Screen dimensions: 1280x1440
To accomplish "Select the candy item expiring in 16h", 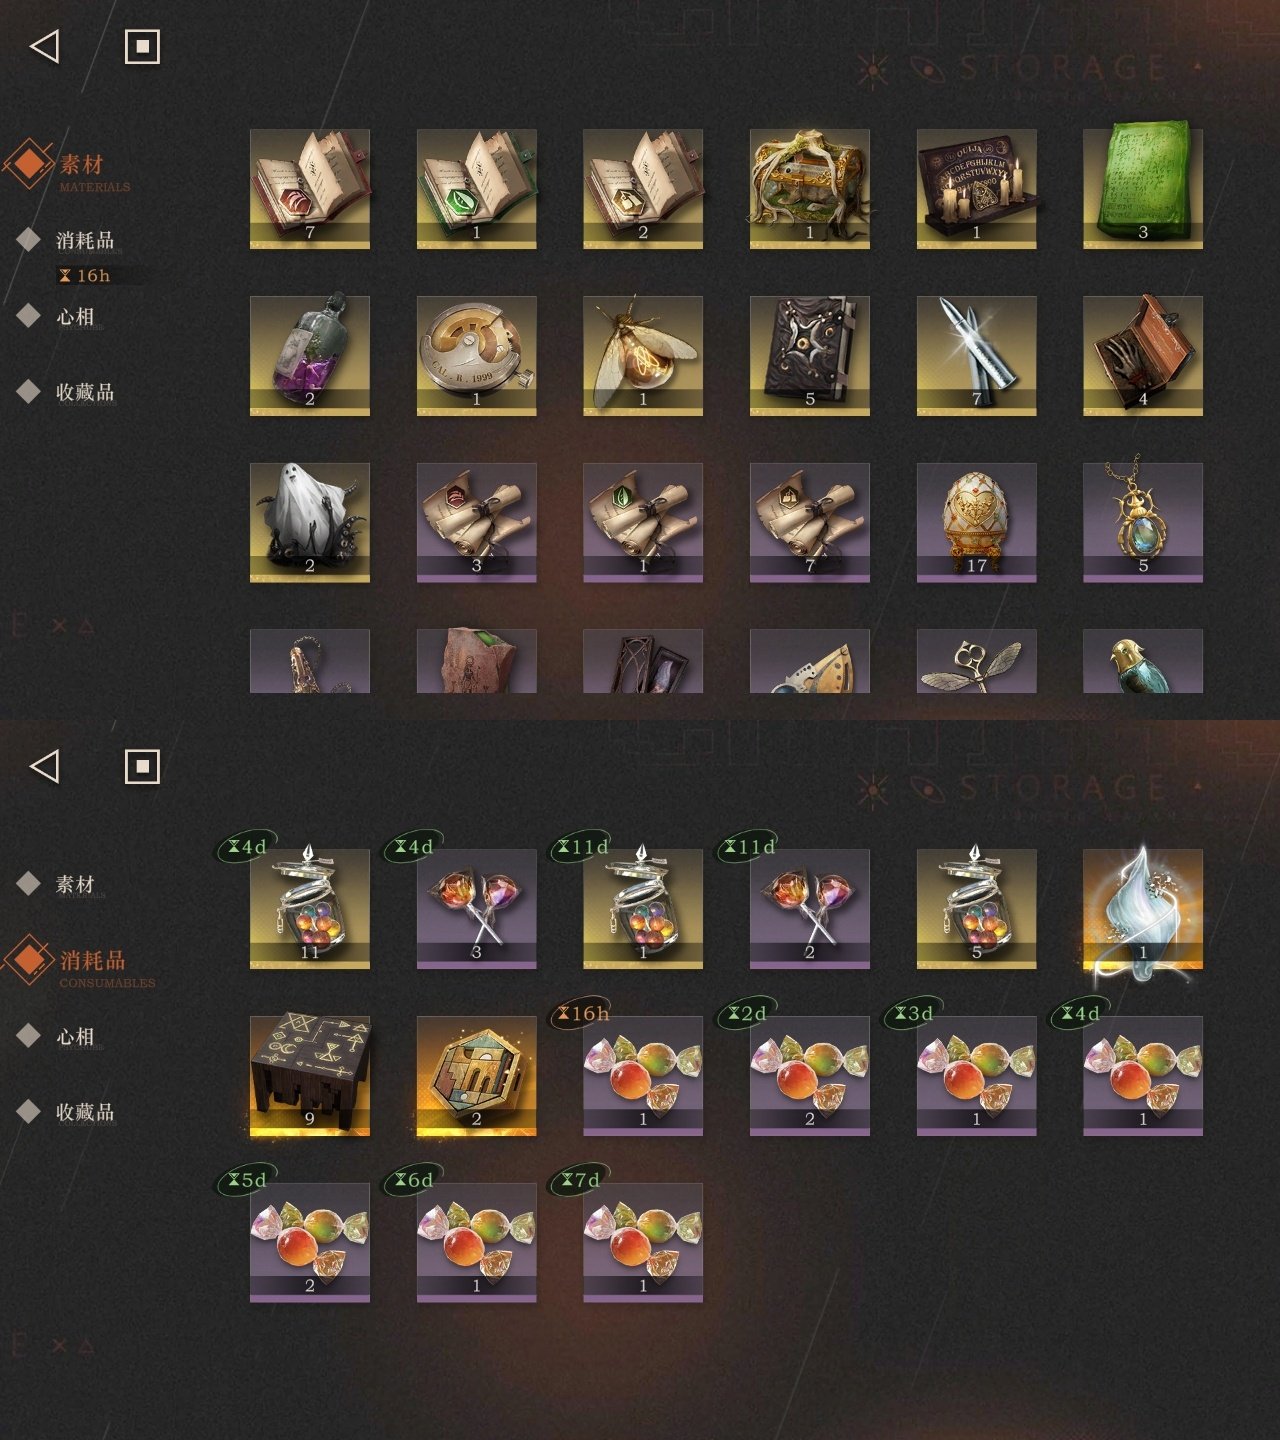I will [x=643, y=1076].
